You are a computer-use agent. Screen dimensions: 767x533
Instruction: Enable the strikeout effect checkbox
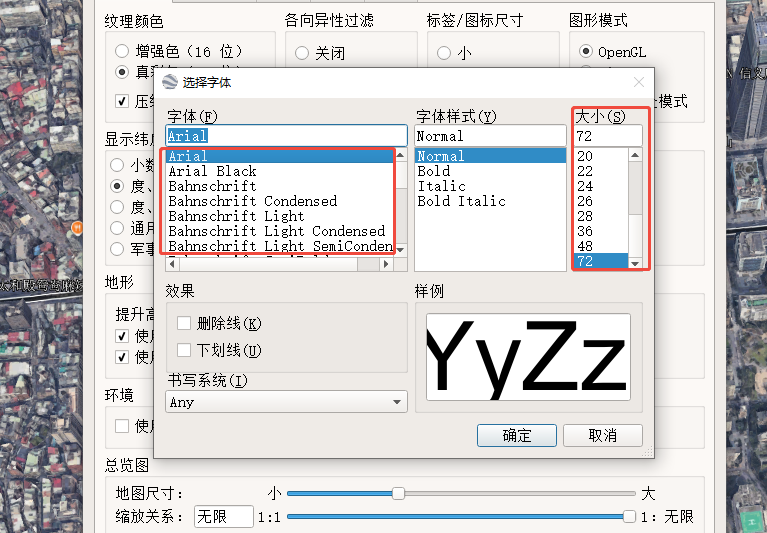pos(184,323)
